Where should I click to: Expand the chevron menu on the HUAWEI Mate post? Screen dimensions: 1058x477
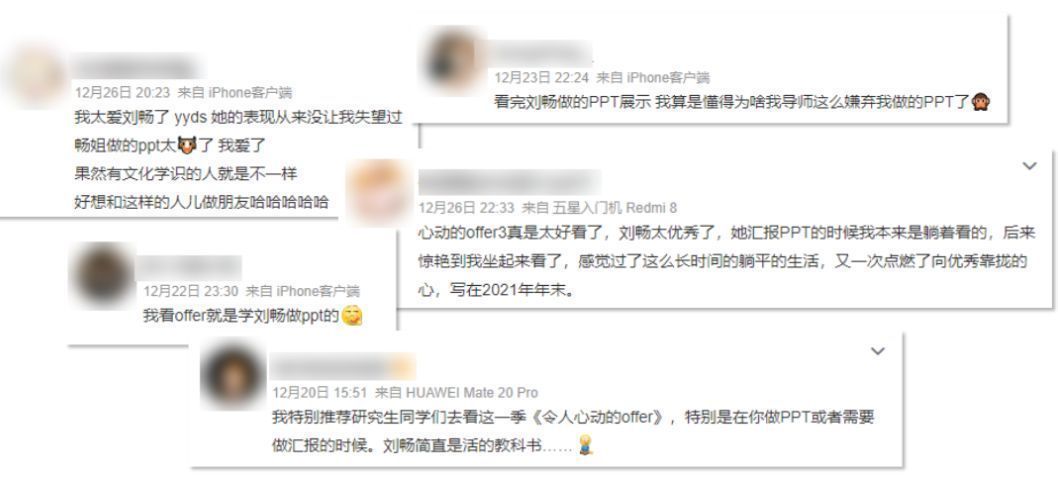(x=877, y=351)
